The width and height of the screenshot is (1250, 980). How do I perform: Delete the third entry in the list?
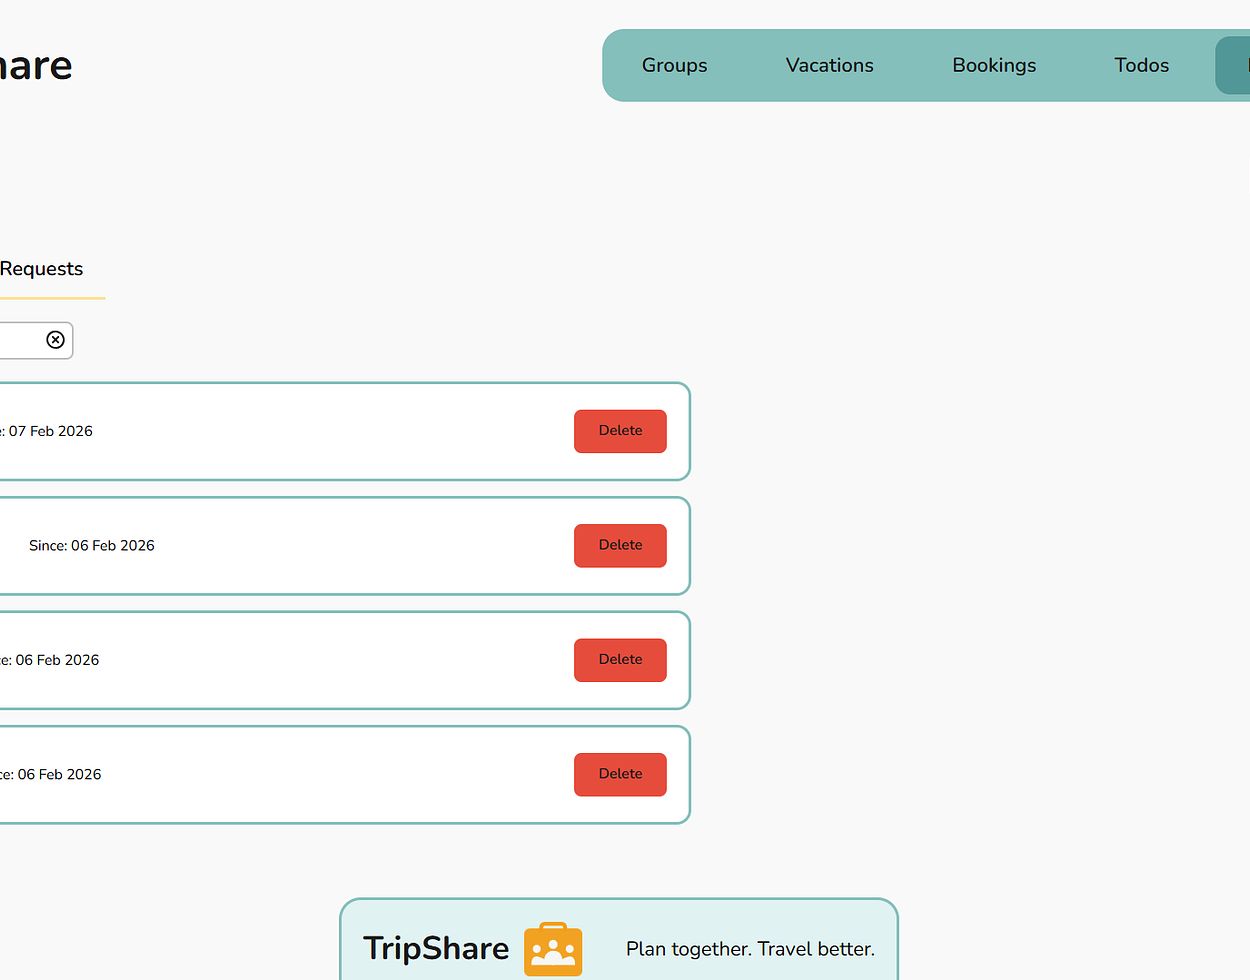click(x=620, y=660)
